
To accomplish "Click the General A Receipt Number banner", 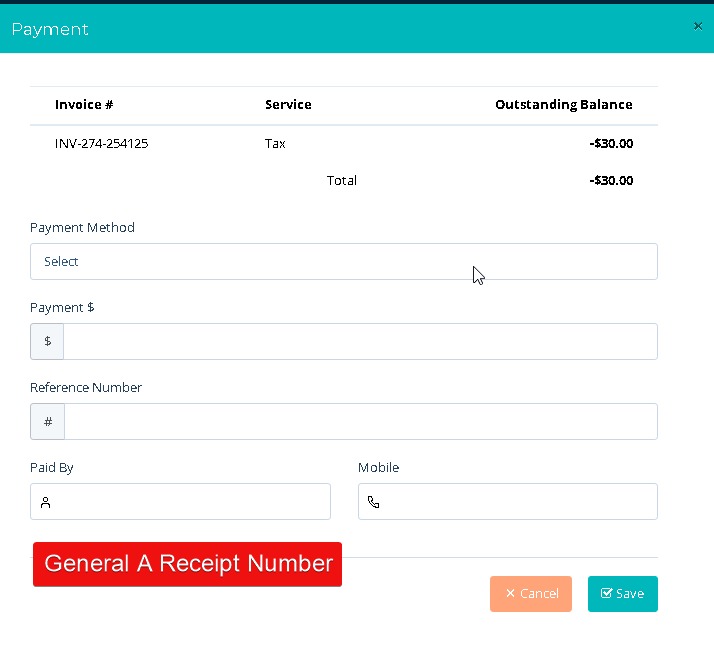I will 187,564.
